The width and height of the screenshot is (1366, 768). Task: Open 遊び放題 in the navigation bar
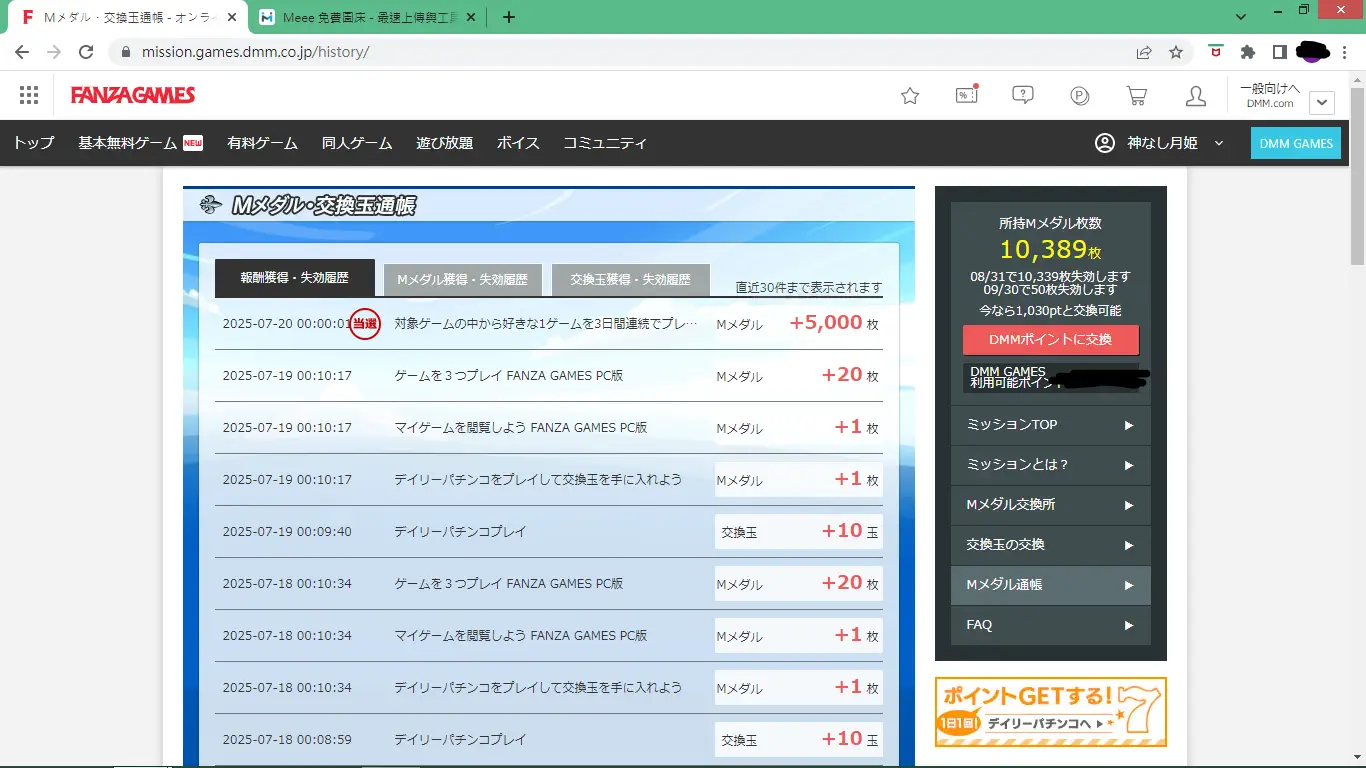point(445,143)
